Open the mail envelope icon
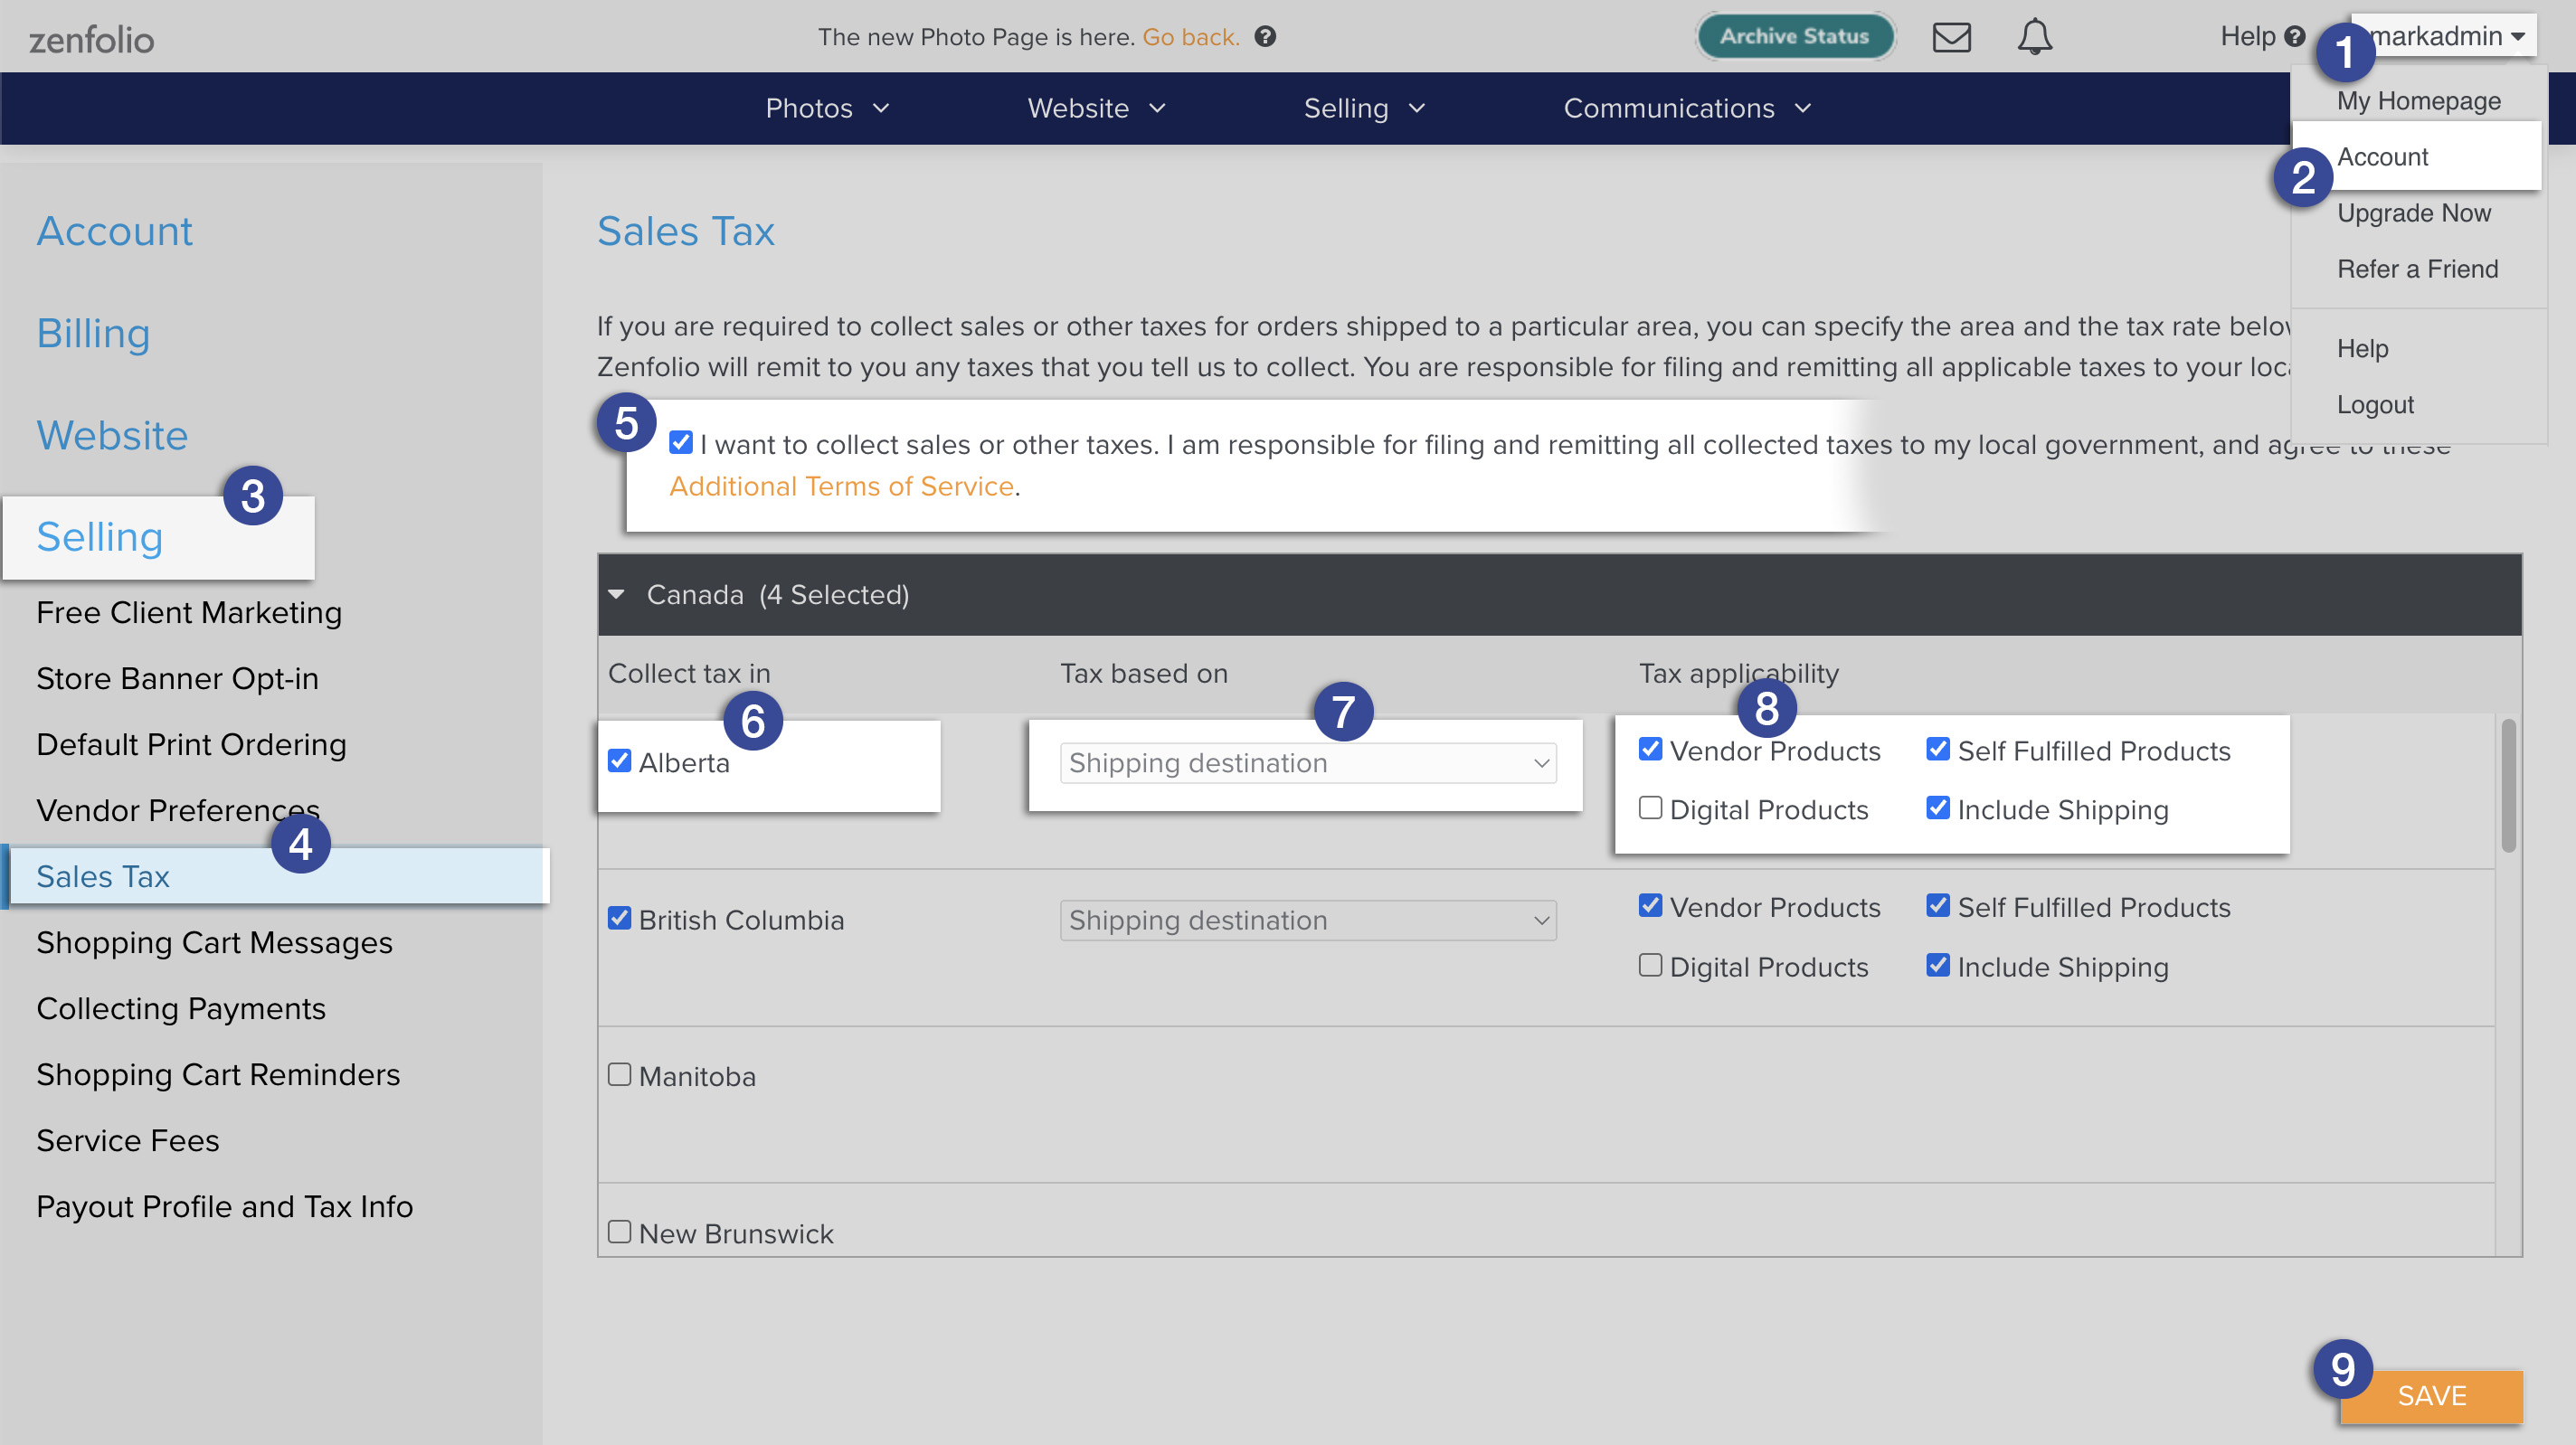2576x1445 pixels. (1951, 37)
